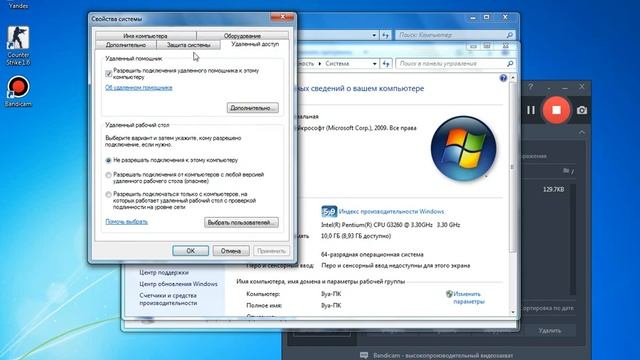Click the 5,9 performance index badge
Image resolution: width=640 pixels, height=360 pixels.
329,211
